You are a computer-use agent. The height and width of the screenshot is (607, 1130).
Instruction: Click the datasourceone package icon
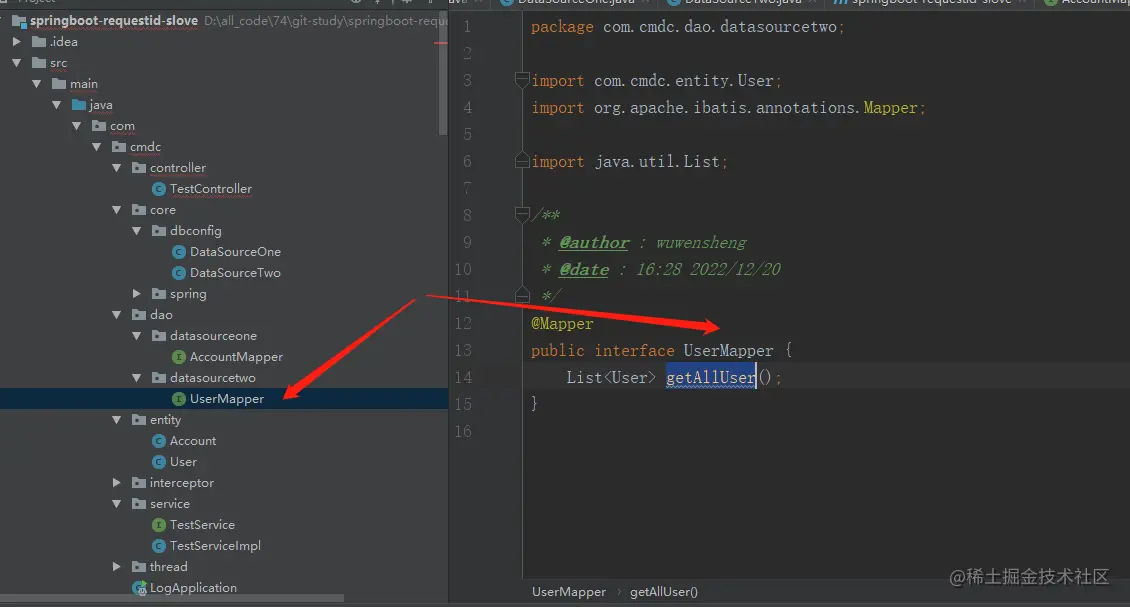tap(159, 335)
